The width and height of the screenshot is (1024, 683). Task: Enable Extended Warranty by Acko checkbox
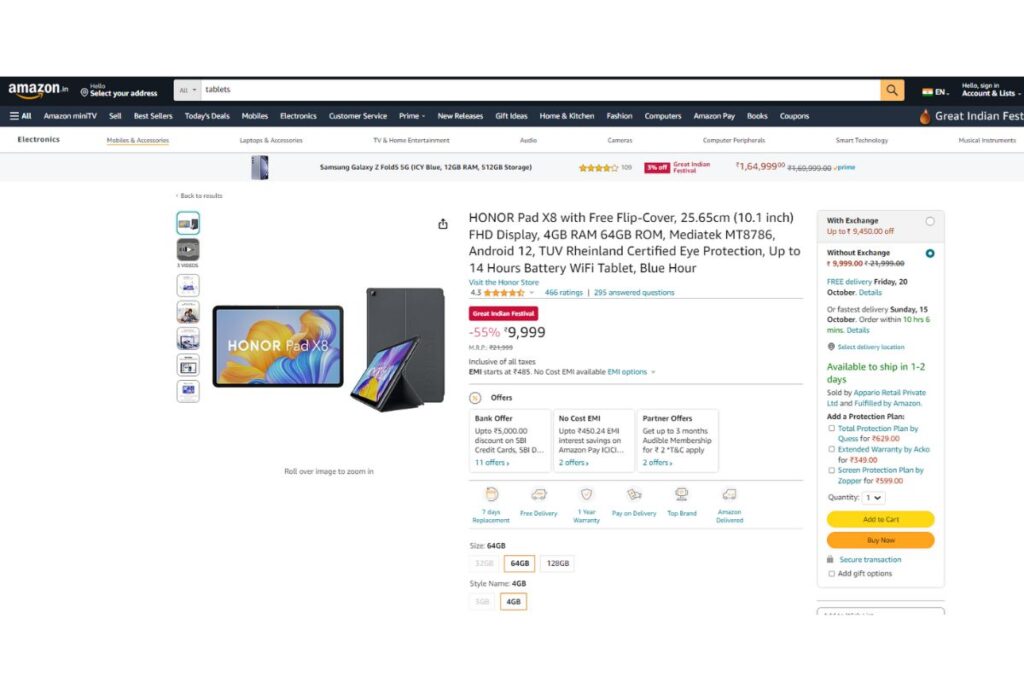pos(831,449)
